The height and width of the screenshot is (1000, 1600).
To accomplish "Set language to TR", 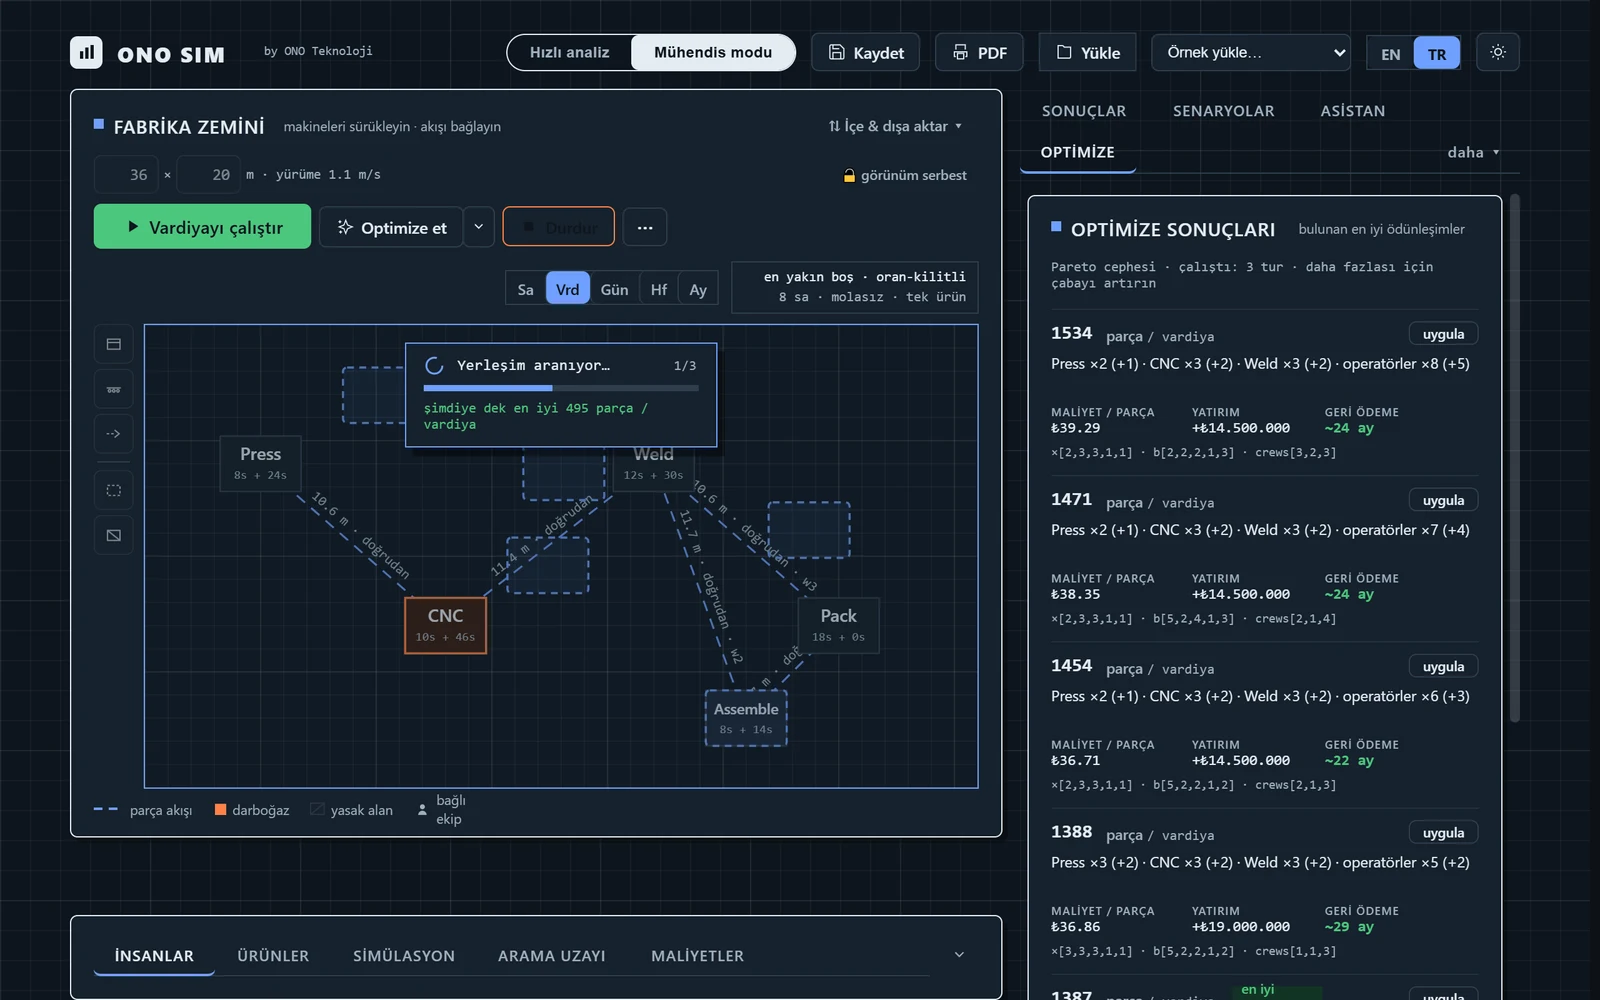I will coord(1437,54).
